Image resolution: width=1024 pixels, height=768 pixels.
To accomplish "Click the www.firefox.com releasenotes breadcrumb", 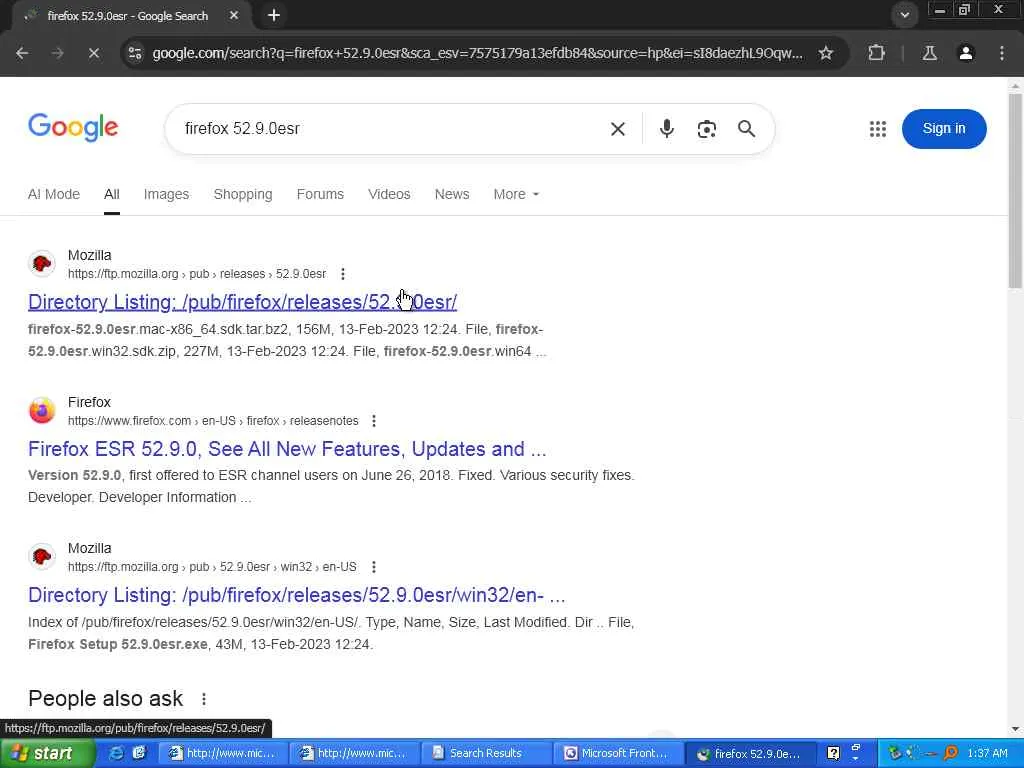I will pyautogui.click(x=213, y=421).
